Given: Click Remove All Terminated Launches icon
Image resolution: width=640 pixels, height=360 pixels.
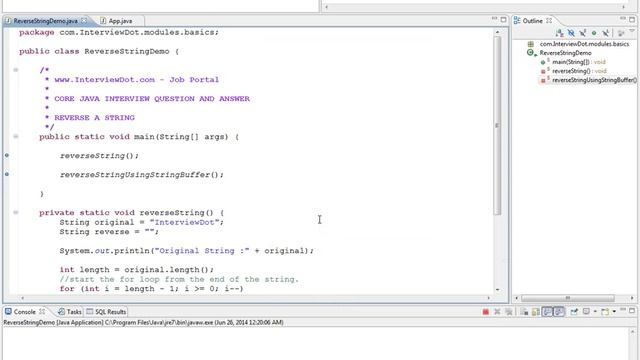Looking at the screenshot, I should click(x=509, y=312).
